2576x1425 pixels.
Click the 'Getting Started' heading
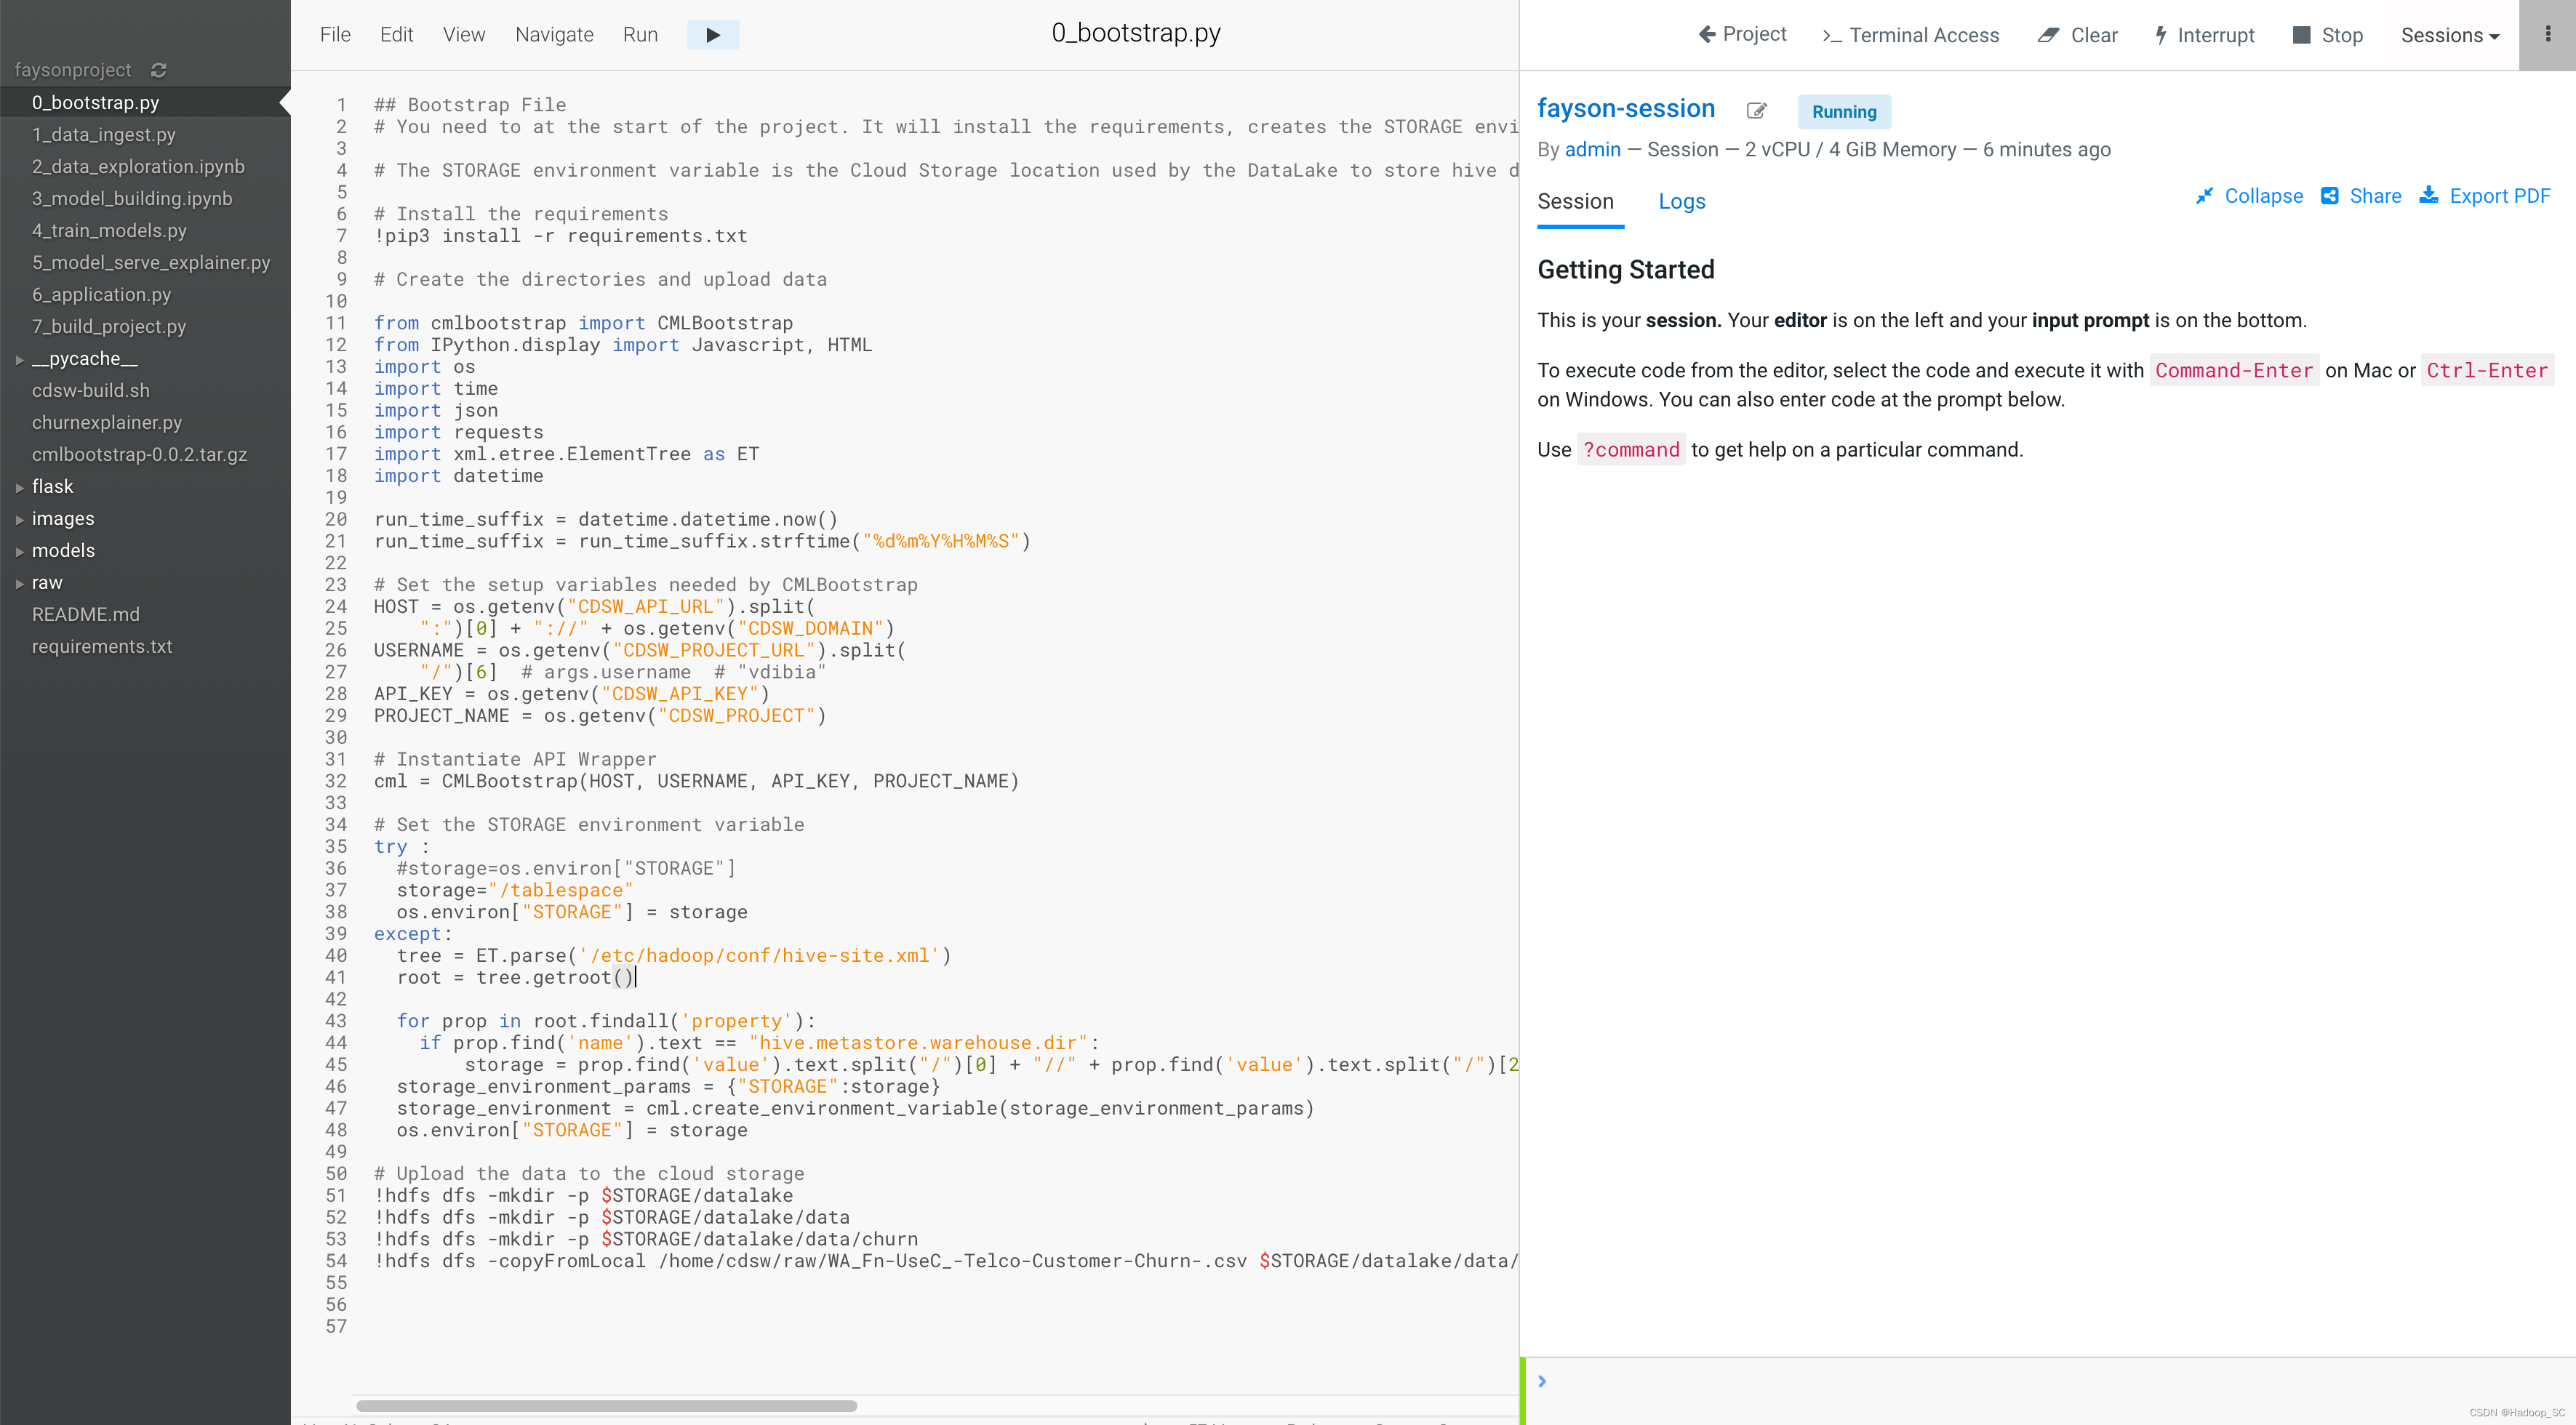pos(1626,270)
